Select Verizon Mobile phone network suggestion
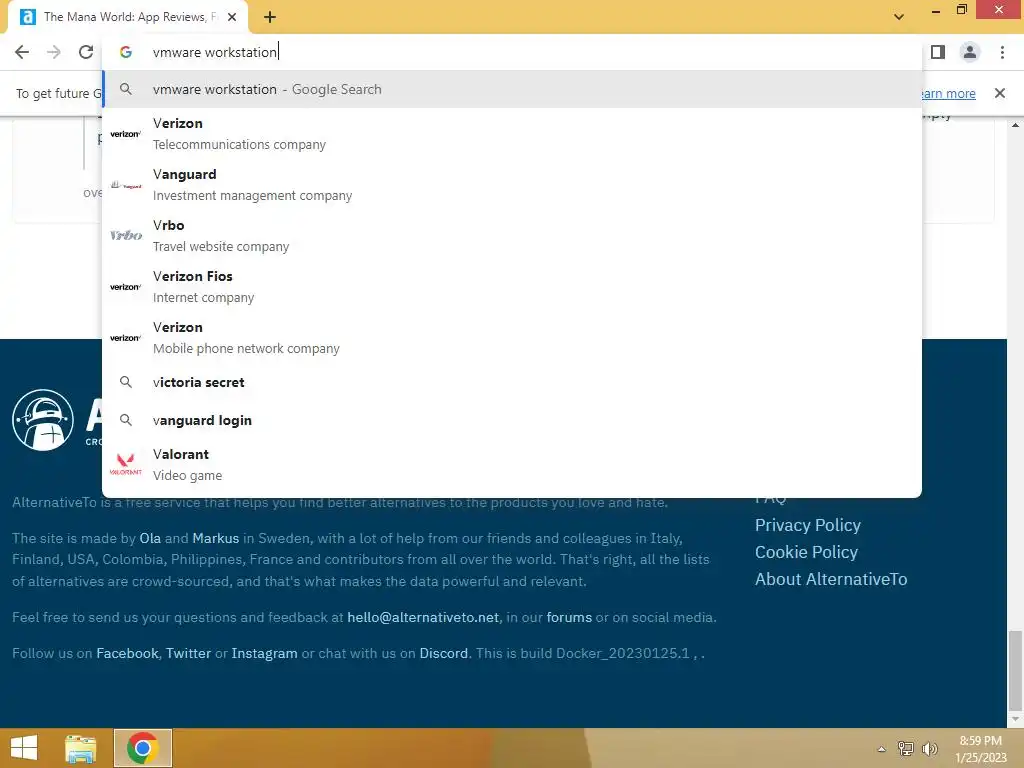 [x=512, y=338]
